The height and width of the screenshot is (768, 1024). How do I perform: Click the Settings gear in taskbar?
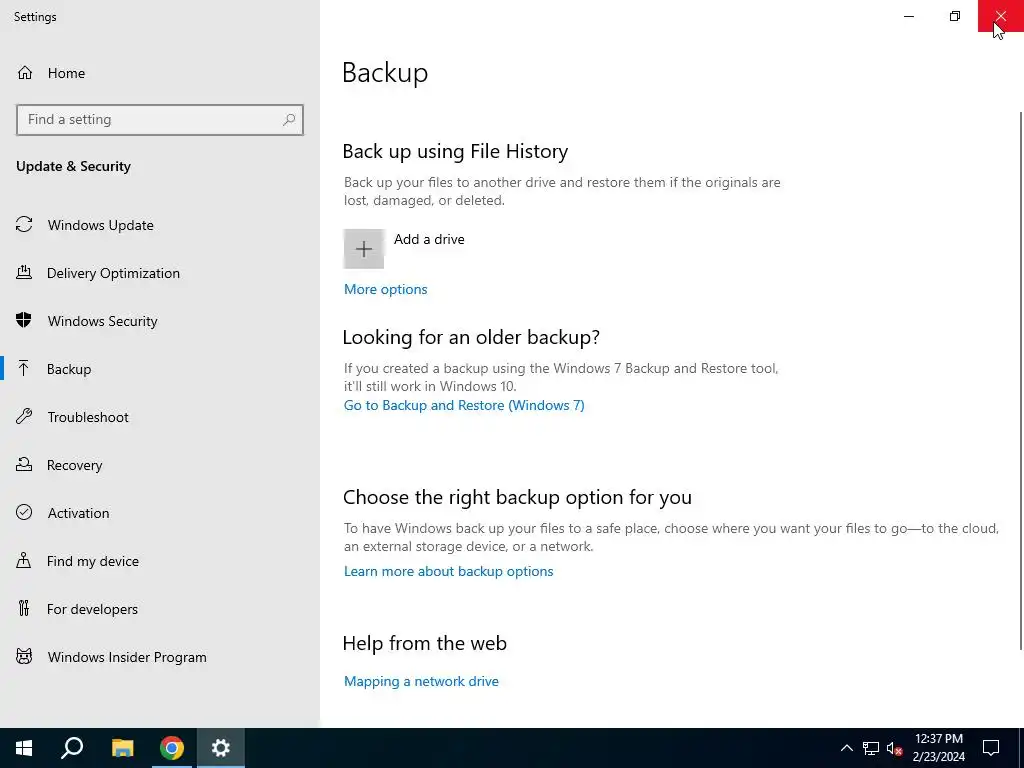[221, 748]
